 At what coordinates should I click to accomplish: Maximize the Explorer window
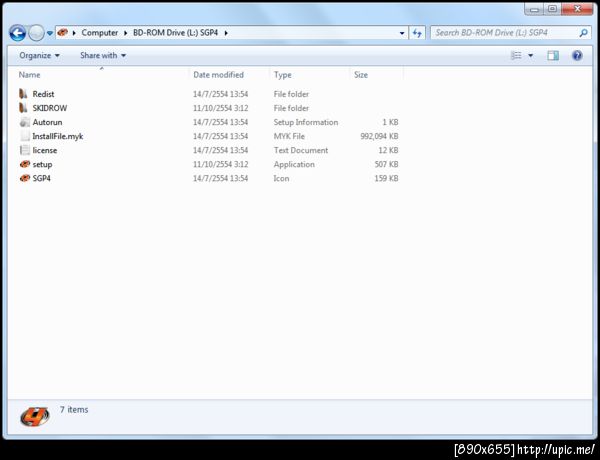click(x=552, y=9)
